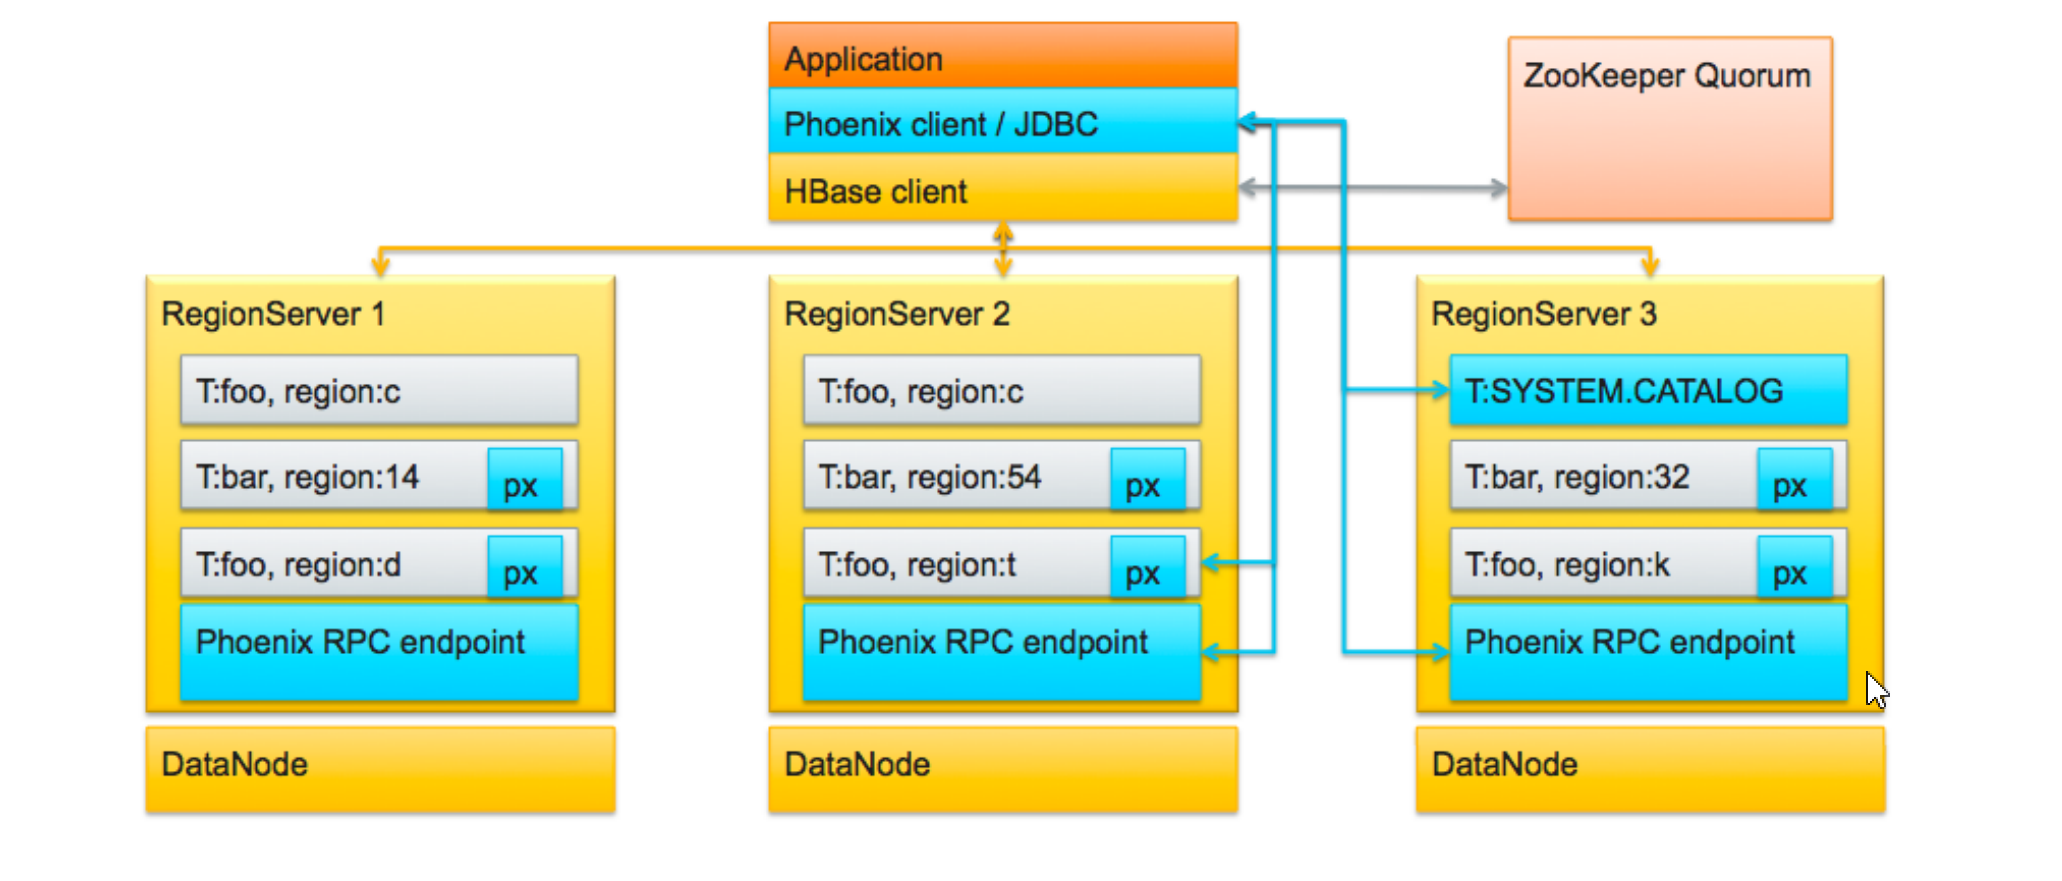Select T:foo, region:c in RegionServer 1
The height and width of the screenshot is (881, 2062).
tap(379, 390)
